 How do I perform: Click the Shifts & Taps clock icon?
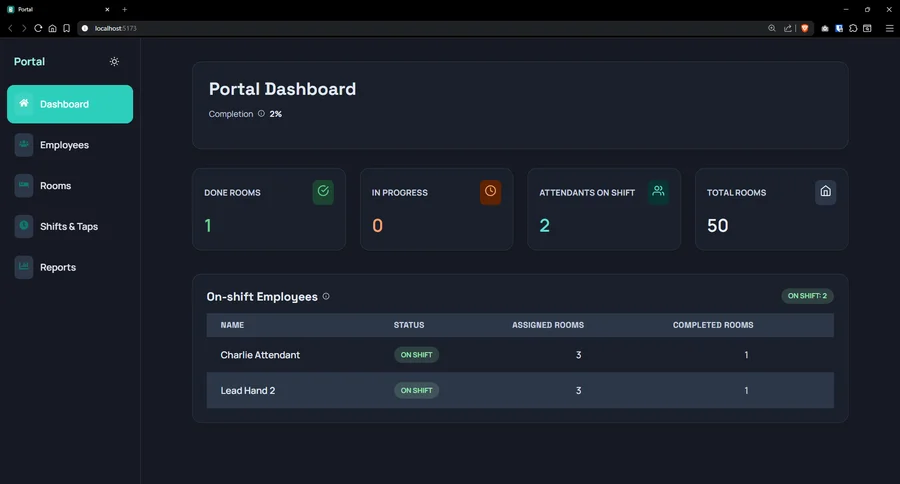click(x=24, y=226)
